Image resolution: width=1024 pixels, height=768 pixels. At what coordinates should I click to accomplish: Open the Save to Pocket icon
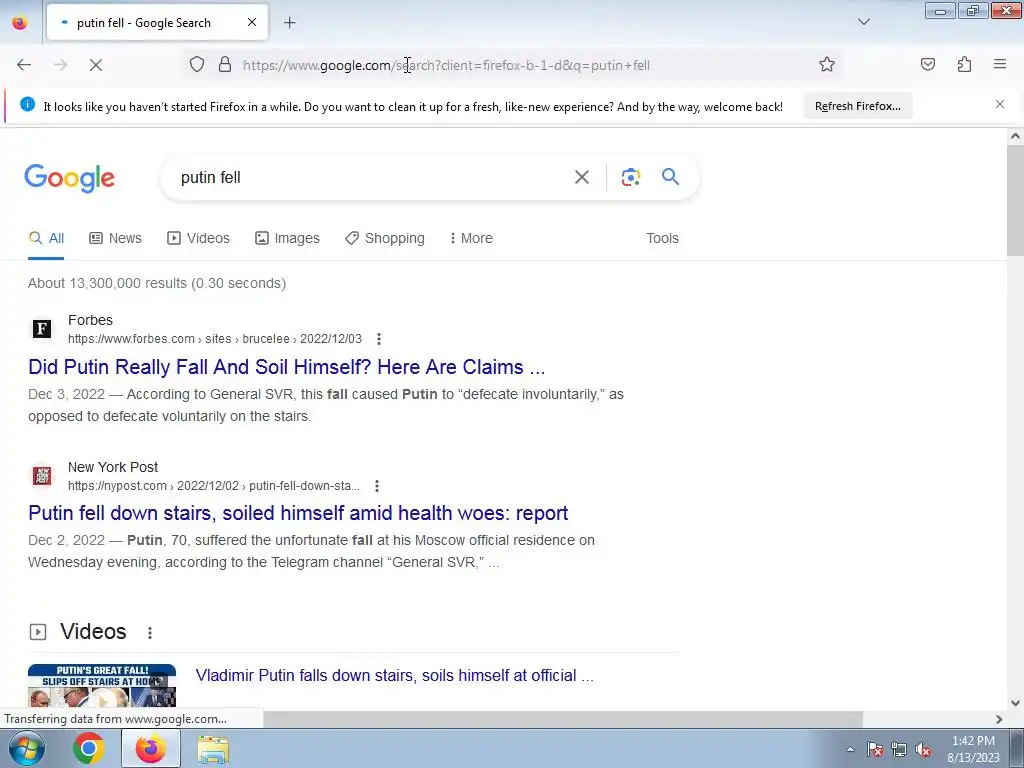pyautogui.click(x=927, y=64)
